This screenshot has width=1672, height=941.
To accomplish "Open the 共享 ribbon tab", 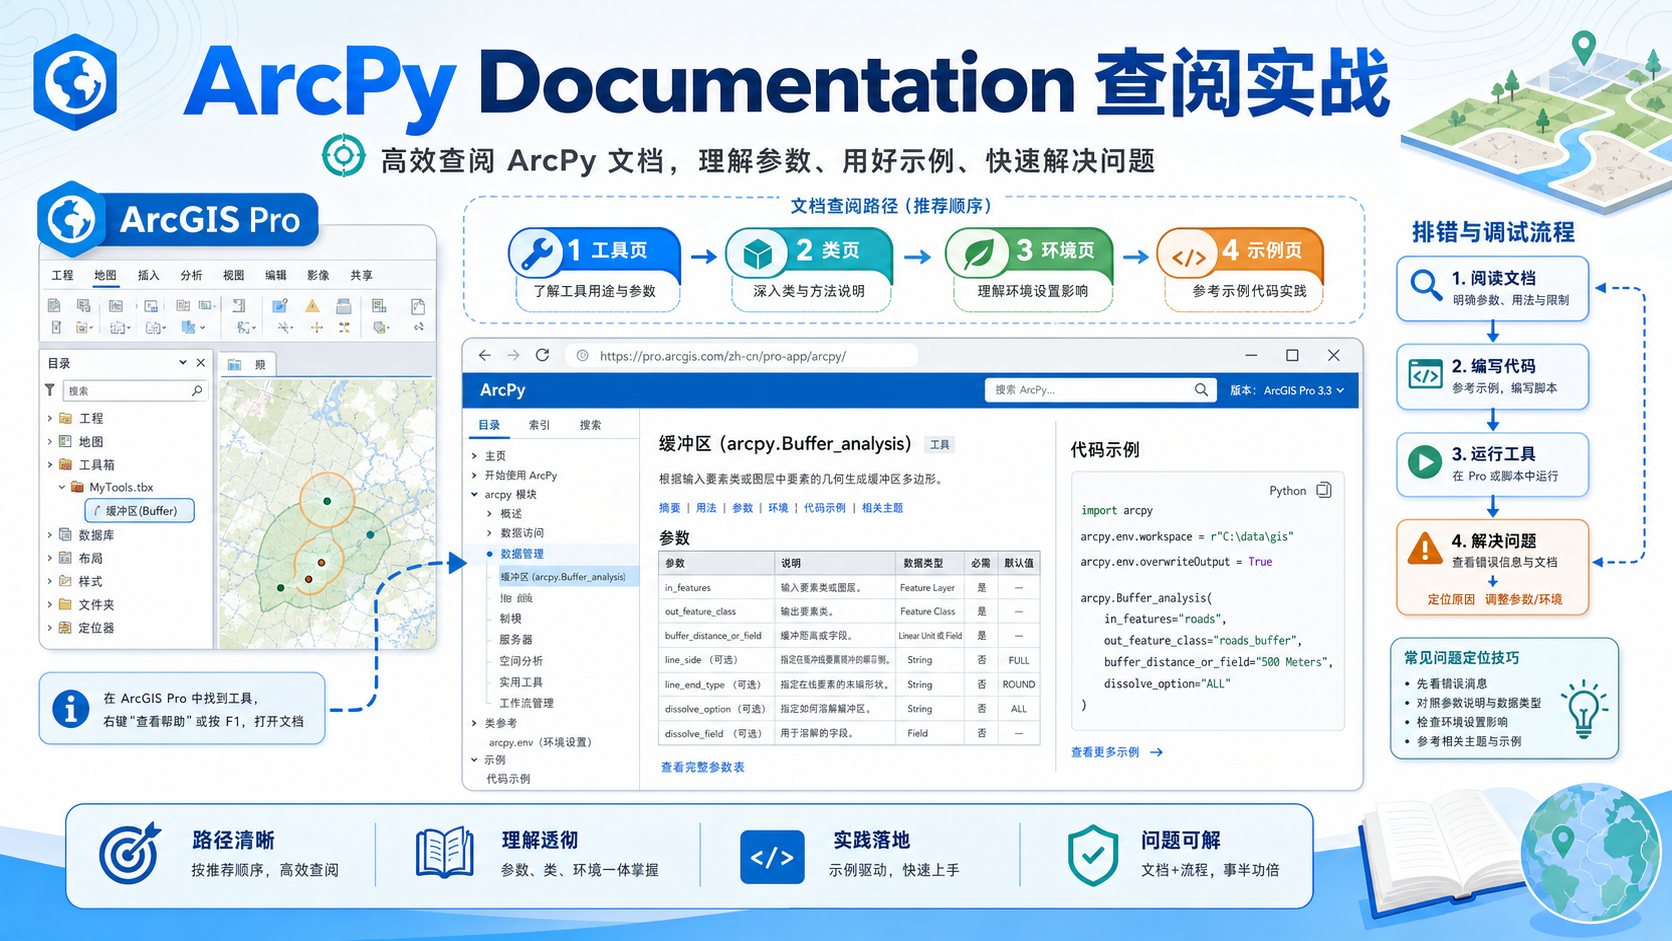I will (x=361, y=275).
